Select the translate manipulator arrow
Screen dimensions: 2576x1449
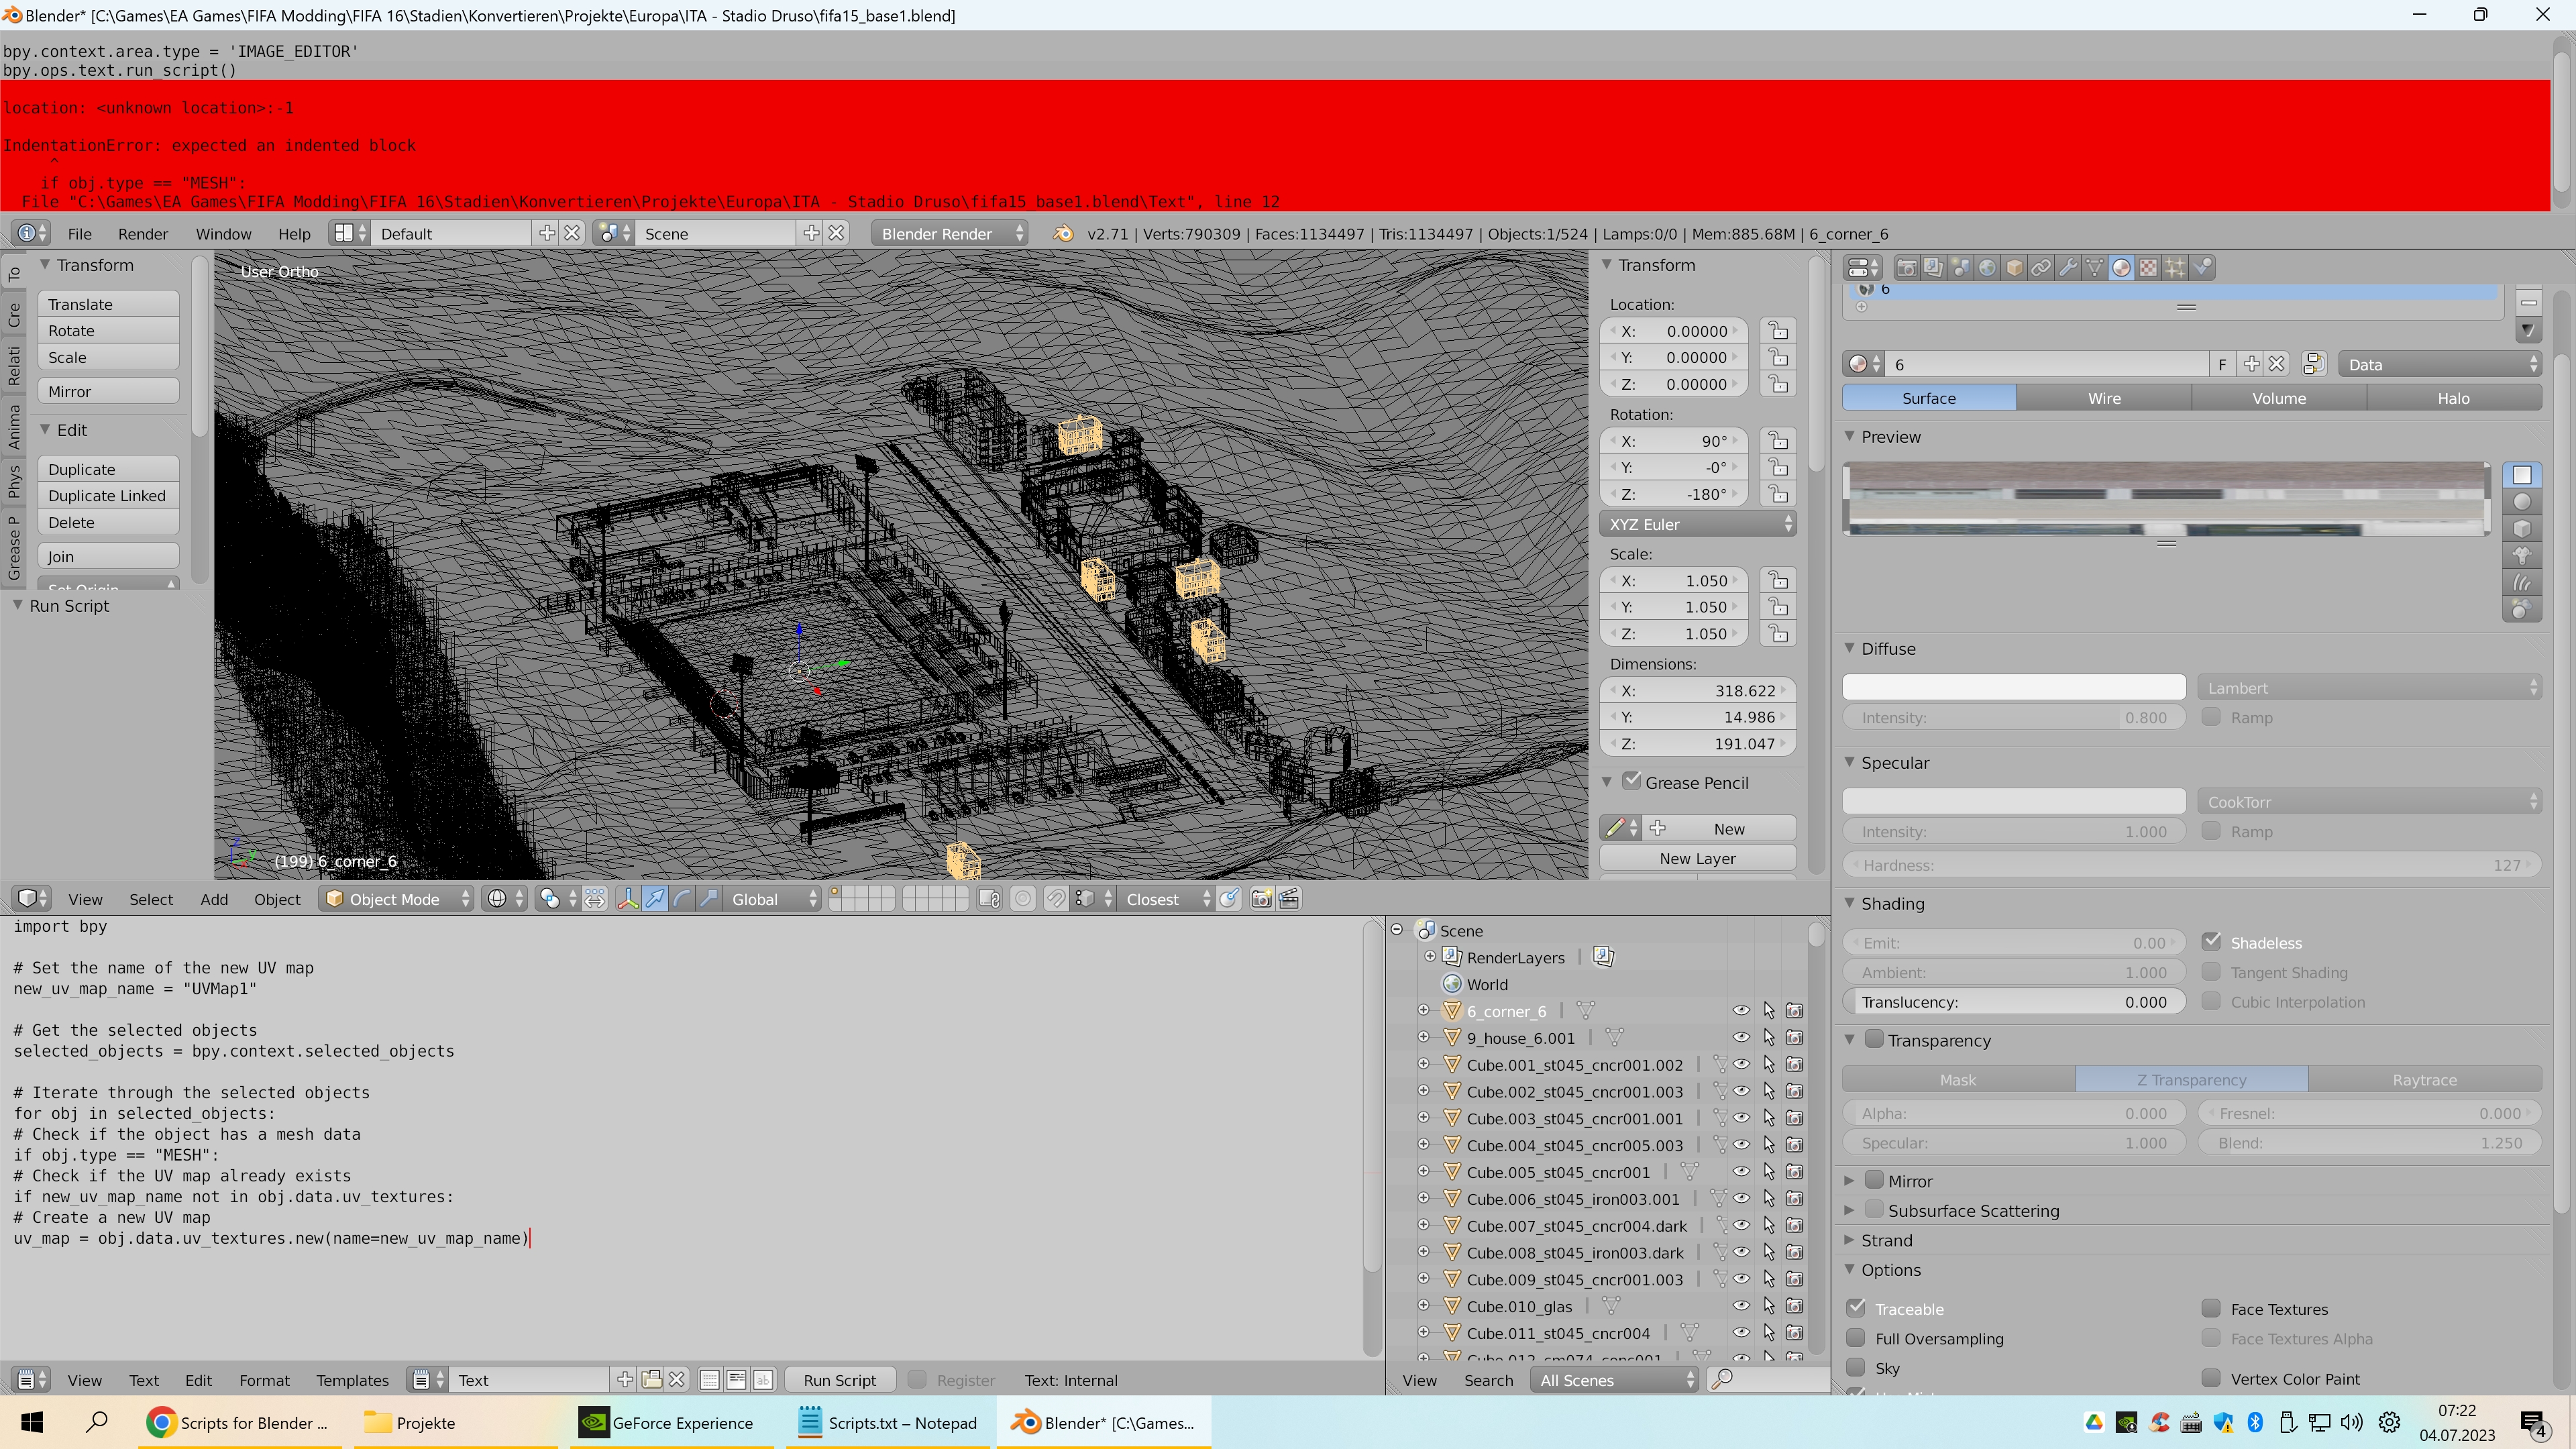tap(655, 899)
